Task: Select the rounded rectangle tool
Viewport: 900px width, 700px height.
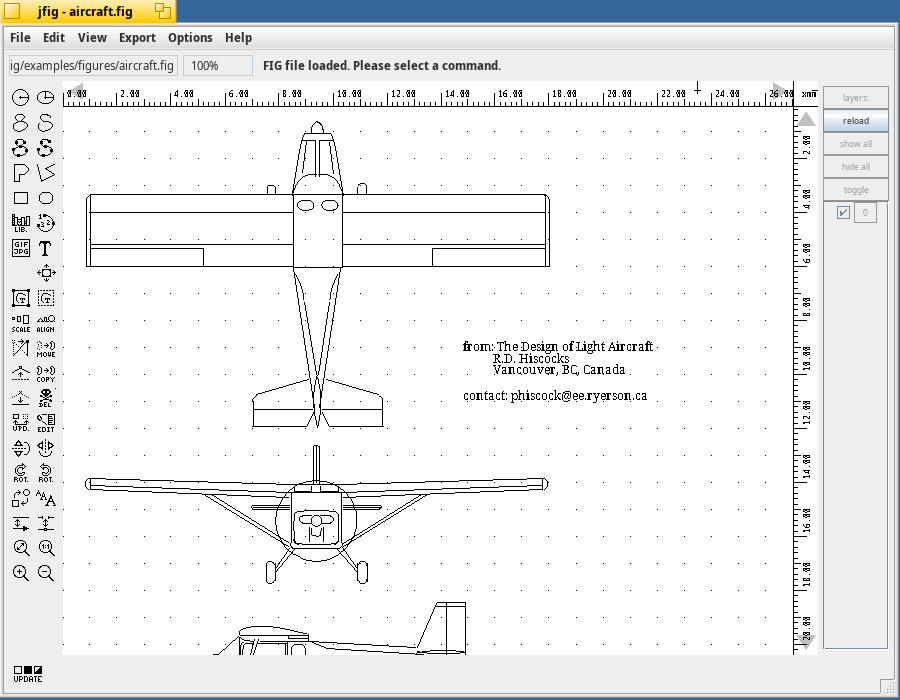Action: [x=46, y=198]
